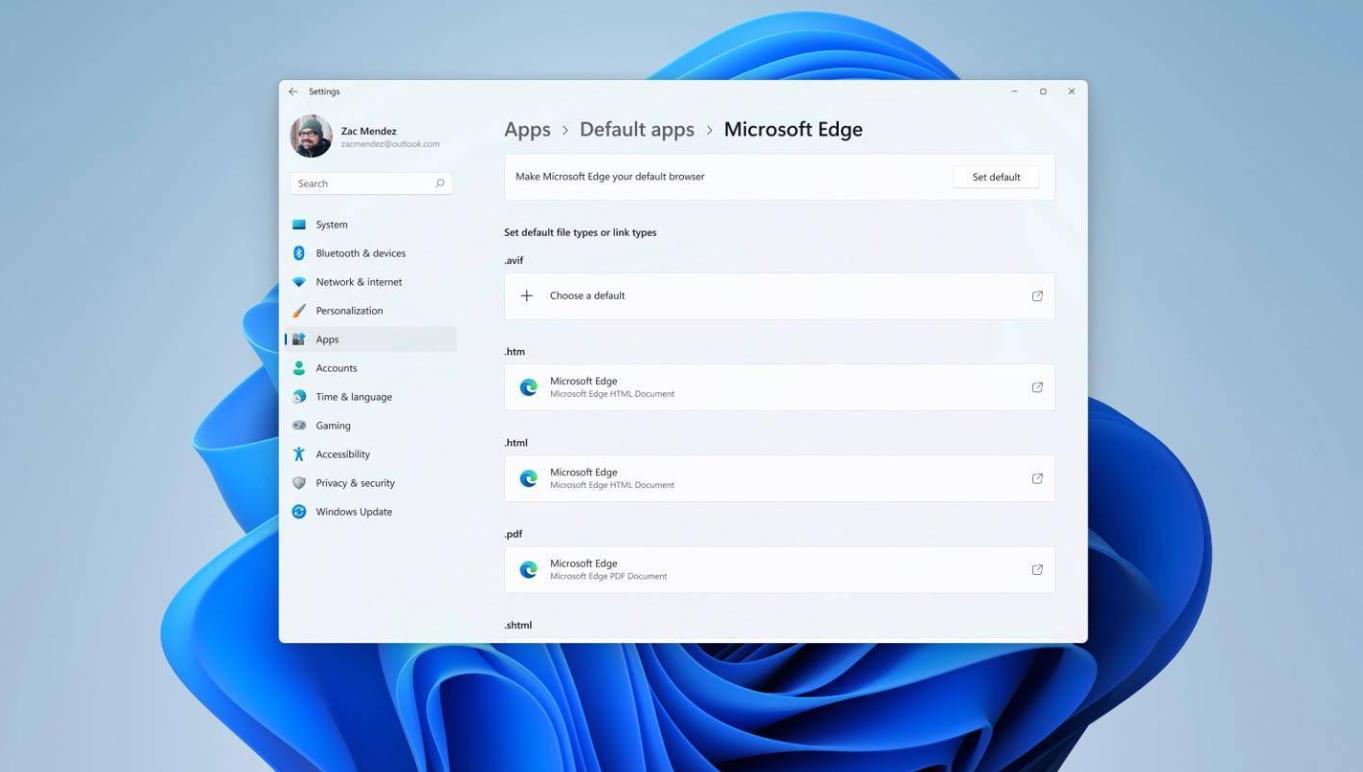Image resolution: width=1363 pixels, height=772 pixels.
Task: Open external link icon in .avif row
Action: click(x=1037, y=296)
